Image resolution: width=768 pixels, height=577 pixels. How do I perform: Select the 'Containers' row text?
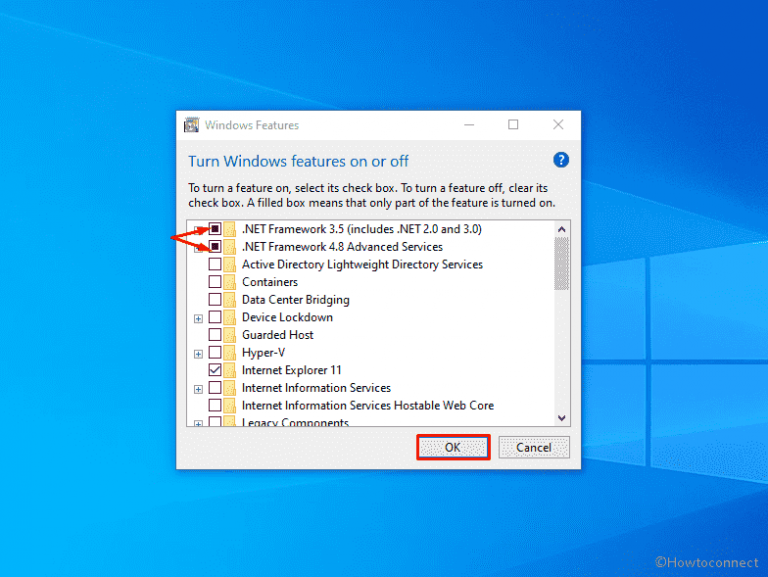(x=269, y=282)
